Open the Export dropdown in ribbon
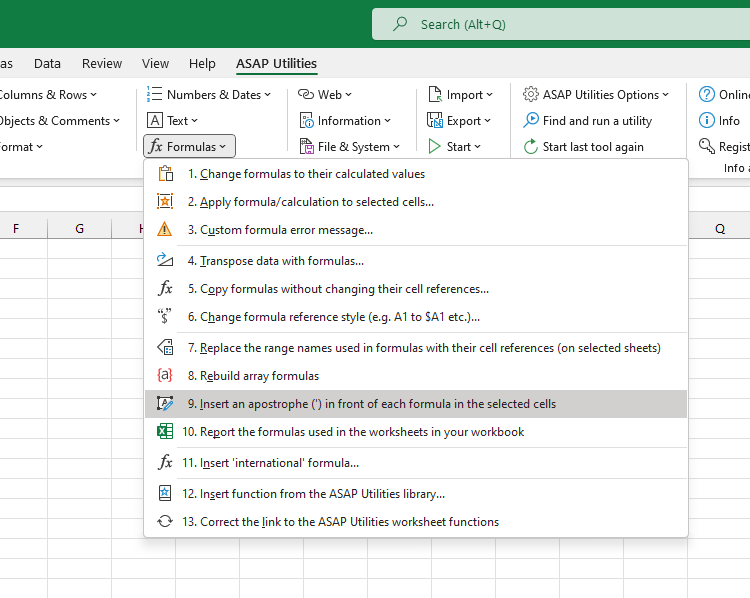Viewport: 750px width, 598px height. click(460, 121)
